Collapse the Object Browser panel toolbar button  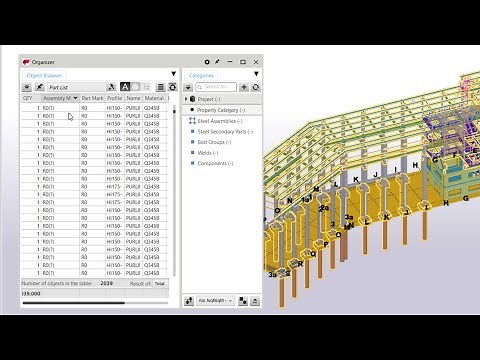(x=27, y=87)
